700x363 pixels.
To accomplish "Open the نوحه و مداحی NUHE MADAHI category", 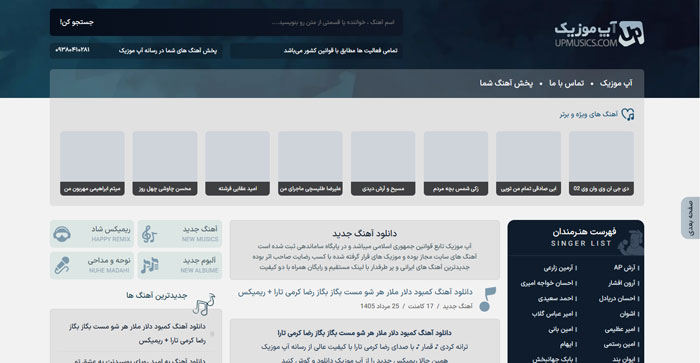I will pyautogui.click(x=92, y=265).
